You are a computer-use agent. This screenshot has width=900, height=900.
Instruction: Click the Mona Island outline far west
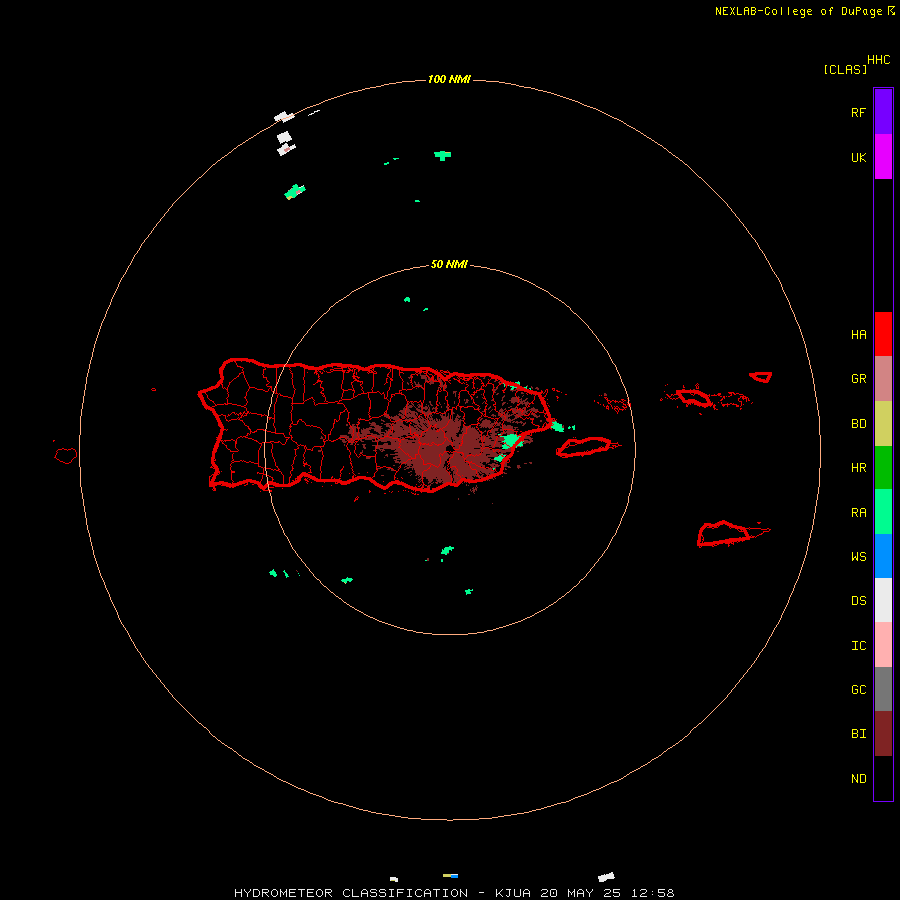point(66,456)
